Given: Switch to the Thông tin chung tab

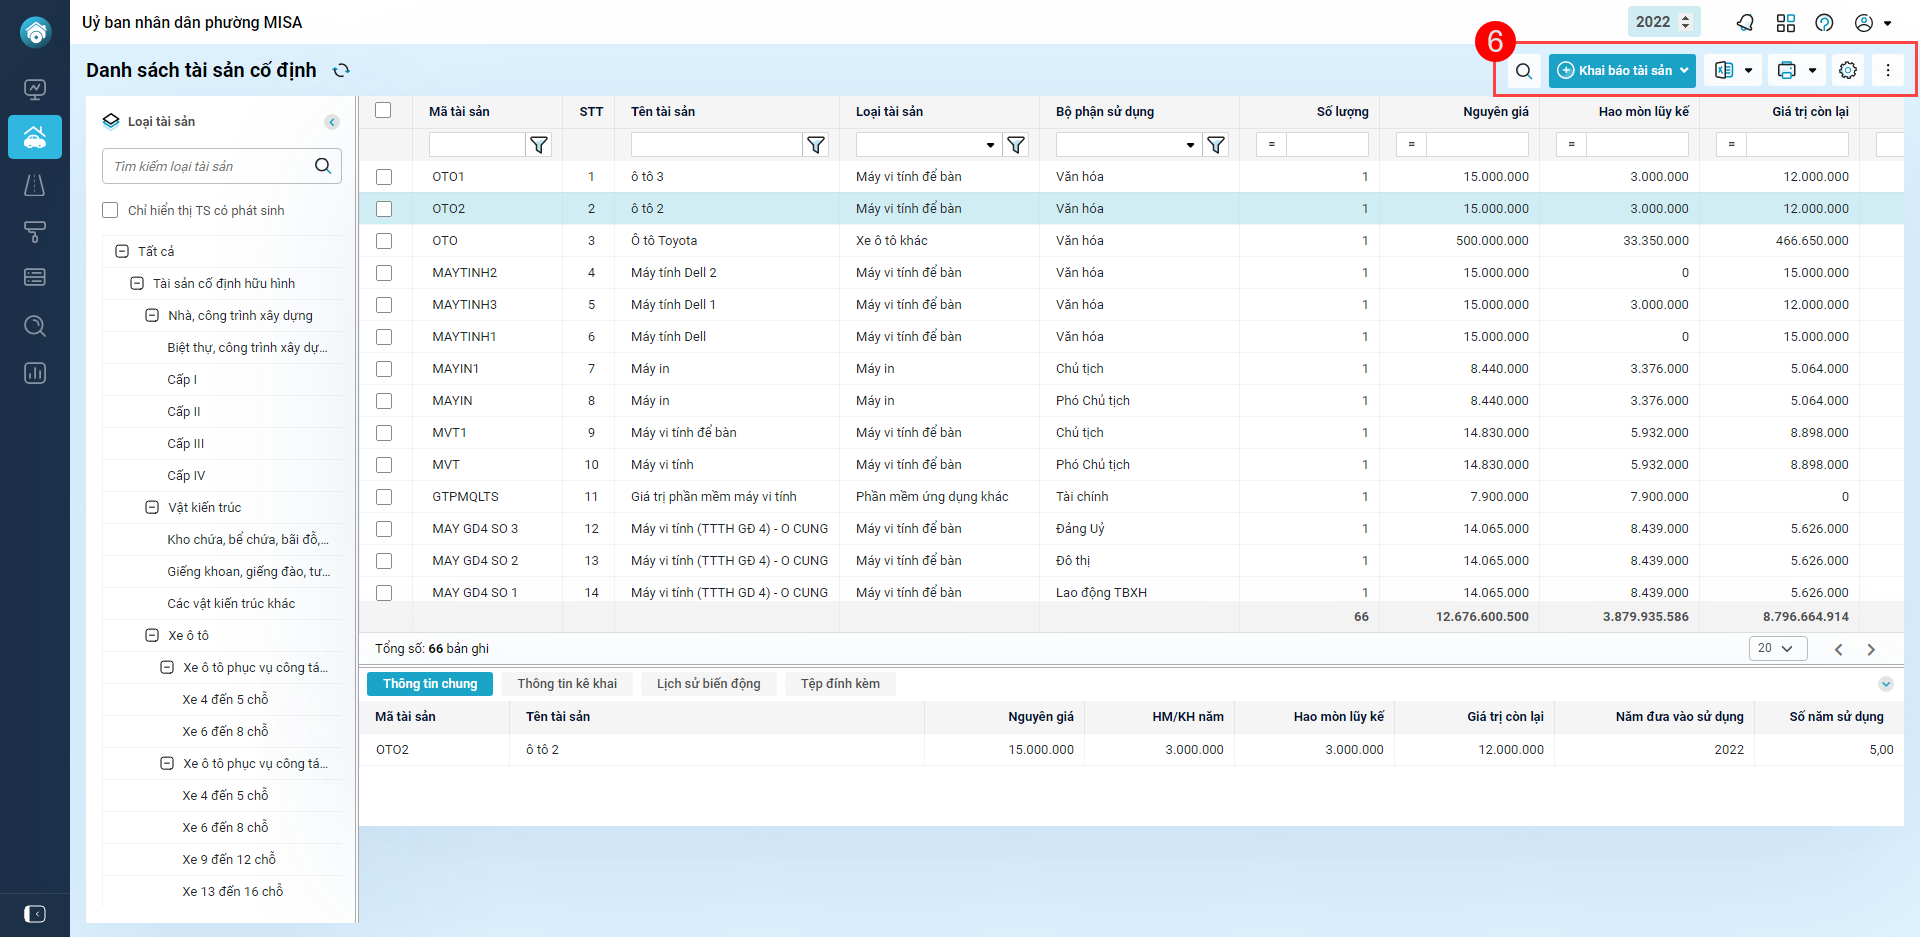Looking at the screenshot, I should pos(430,684).
